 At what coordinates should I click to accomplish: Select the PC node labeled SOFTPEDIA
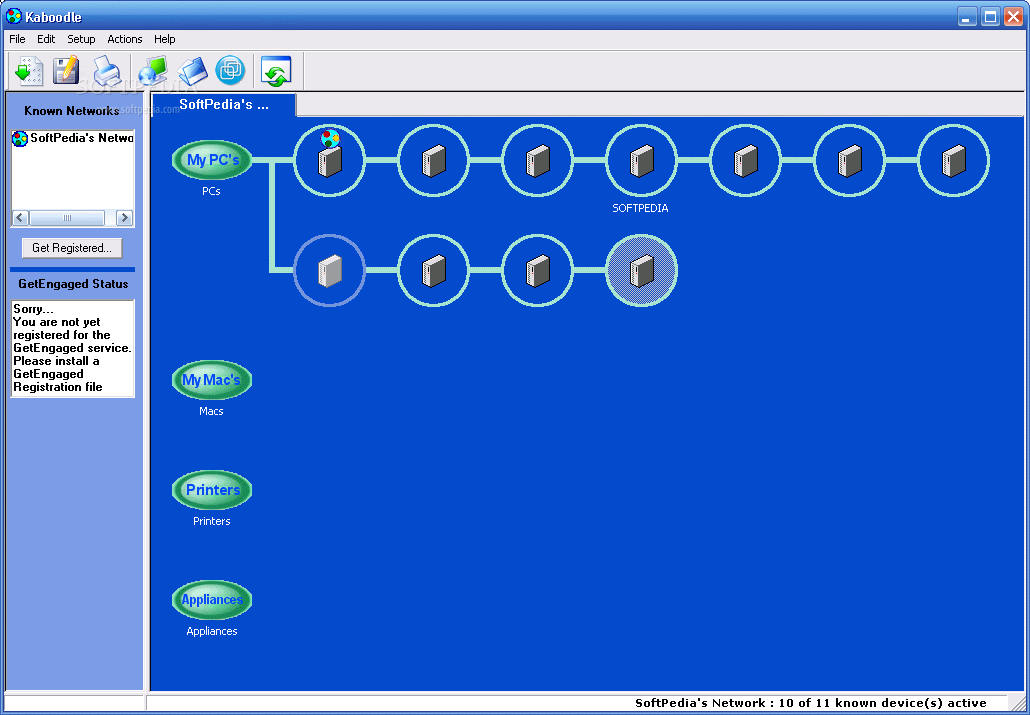click(x=641, y=160)
